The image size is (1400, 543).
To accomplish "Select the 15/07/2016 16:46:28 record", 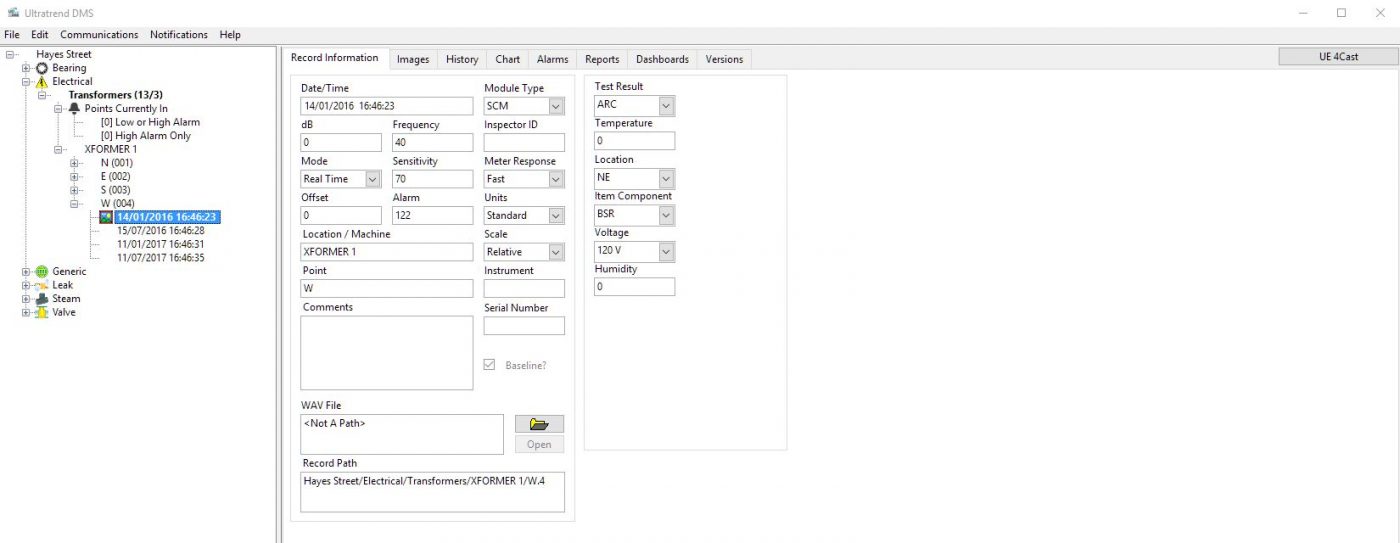I will click(x=160, y=231).
